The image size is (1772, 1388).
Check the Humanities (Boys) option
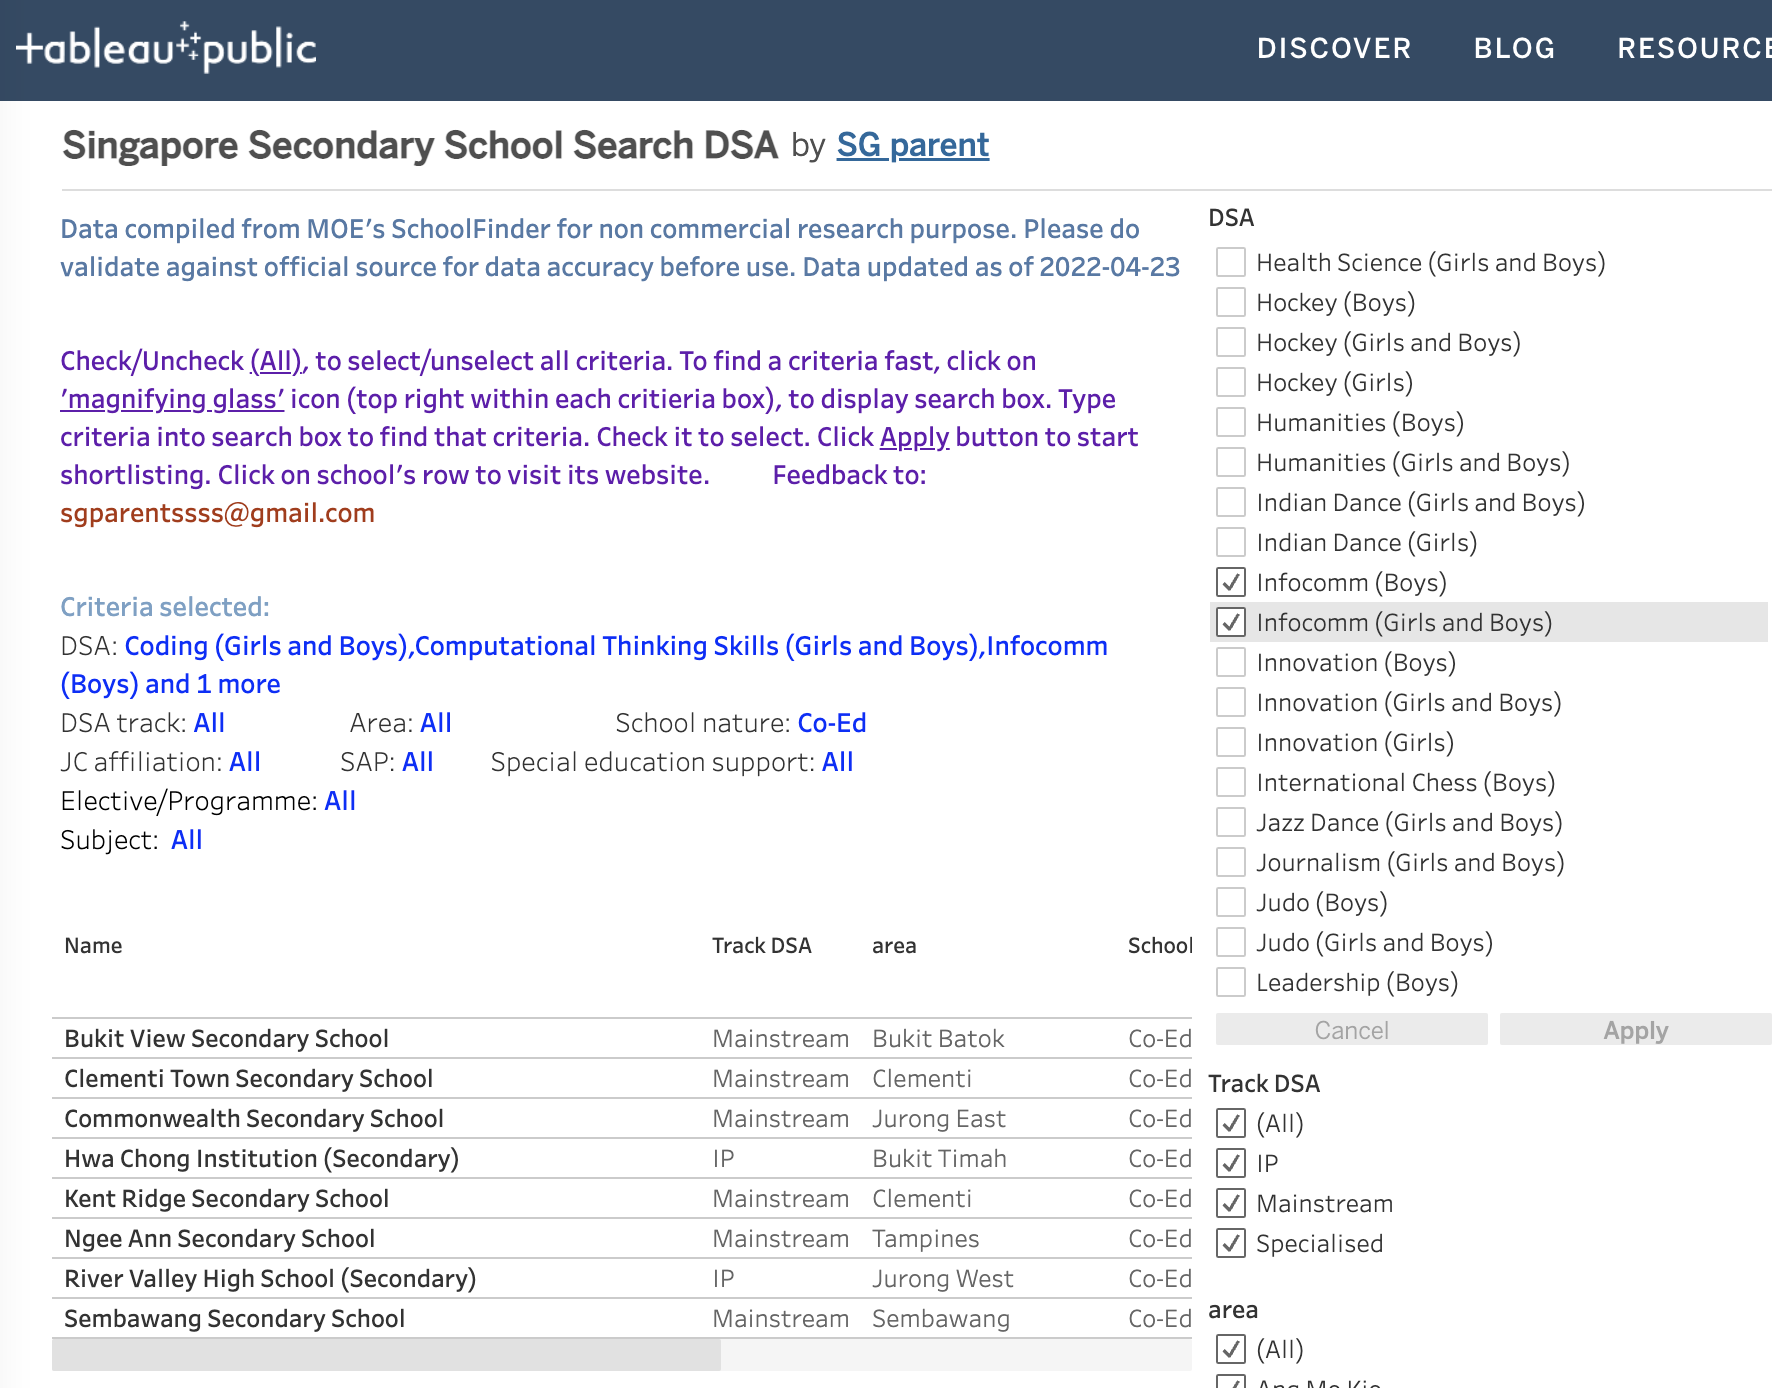pos(1231,422)
